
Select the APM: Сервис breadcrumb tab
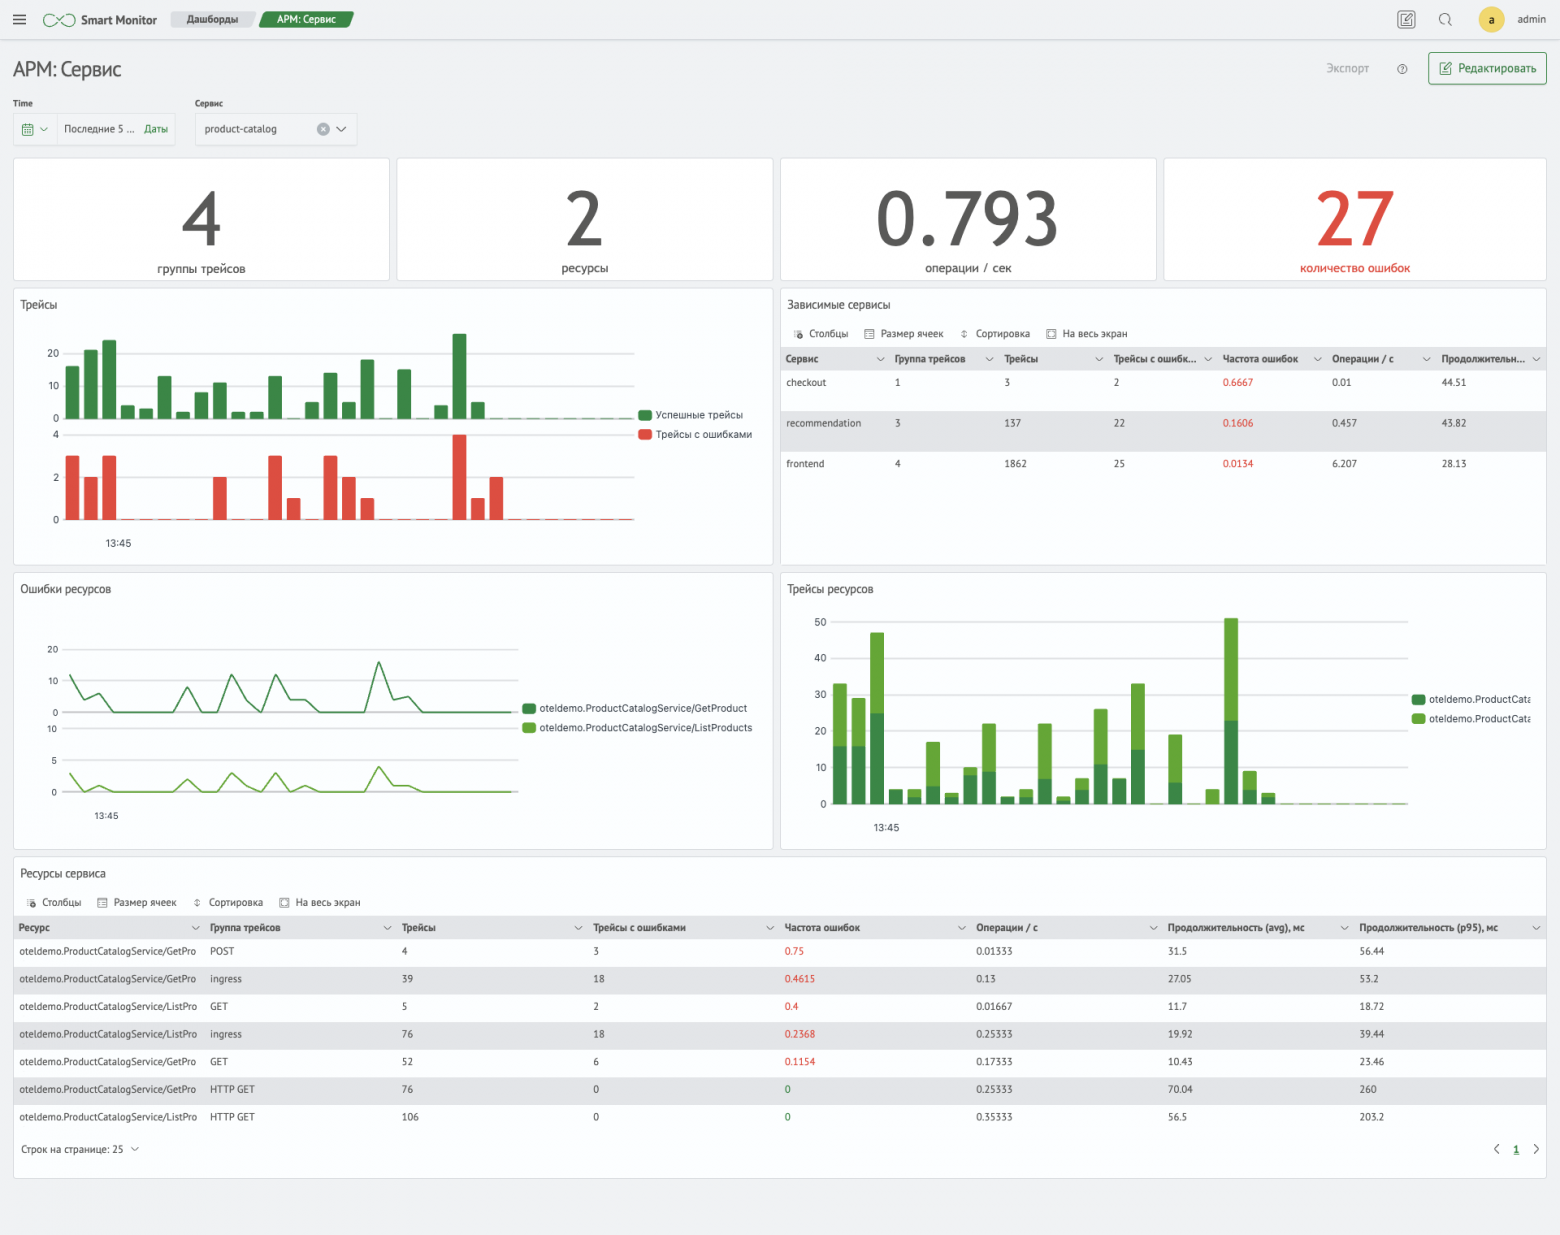tap(306, 20)
